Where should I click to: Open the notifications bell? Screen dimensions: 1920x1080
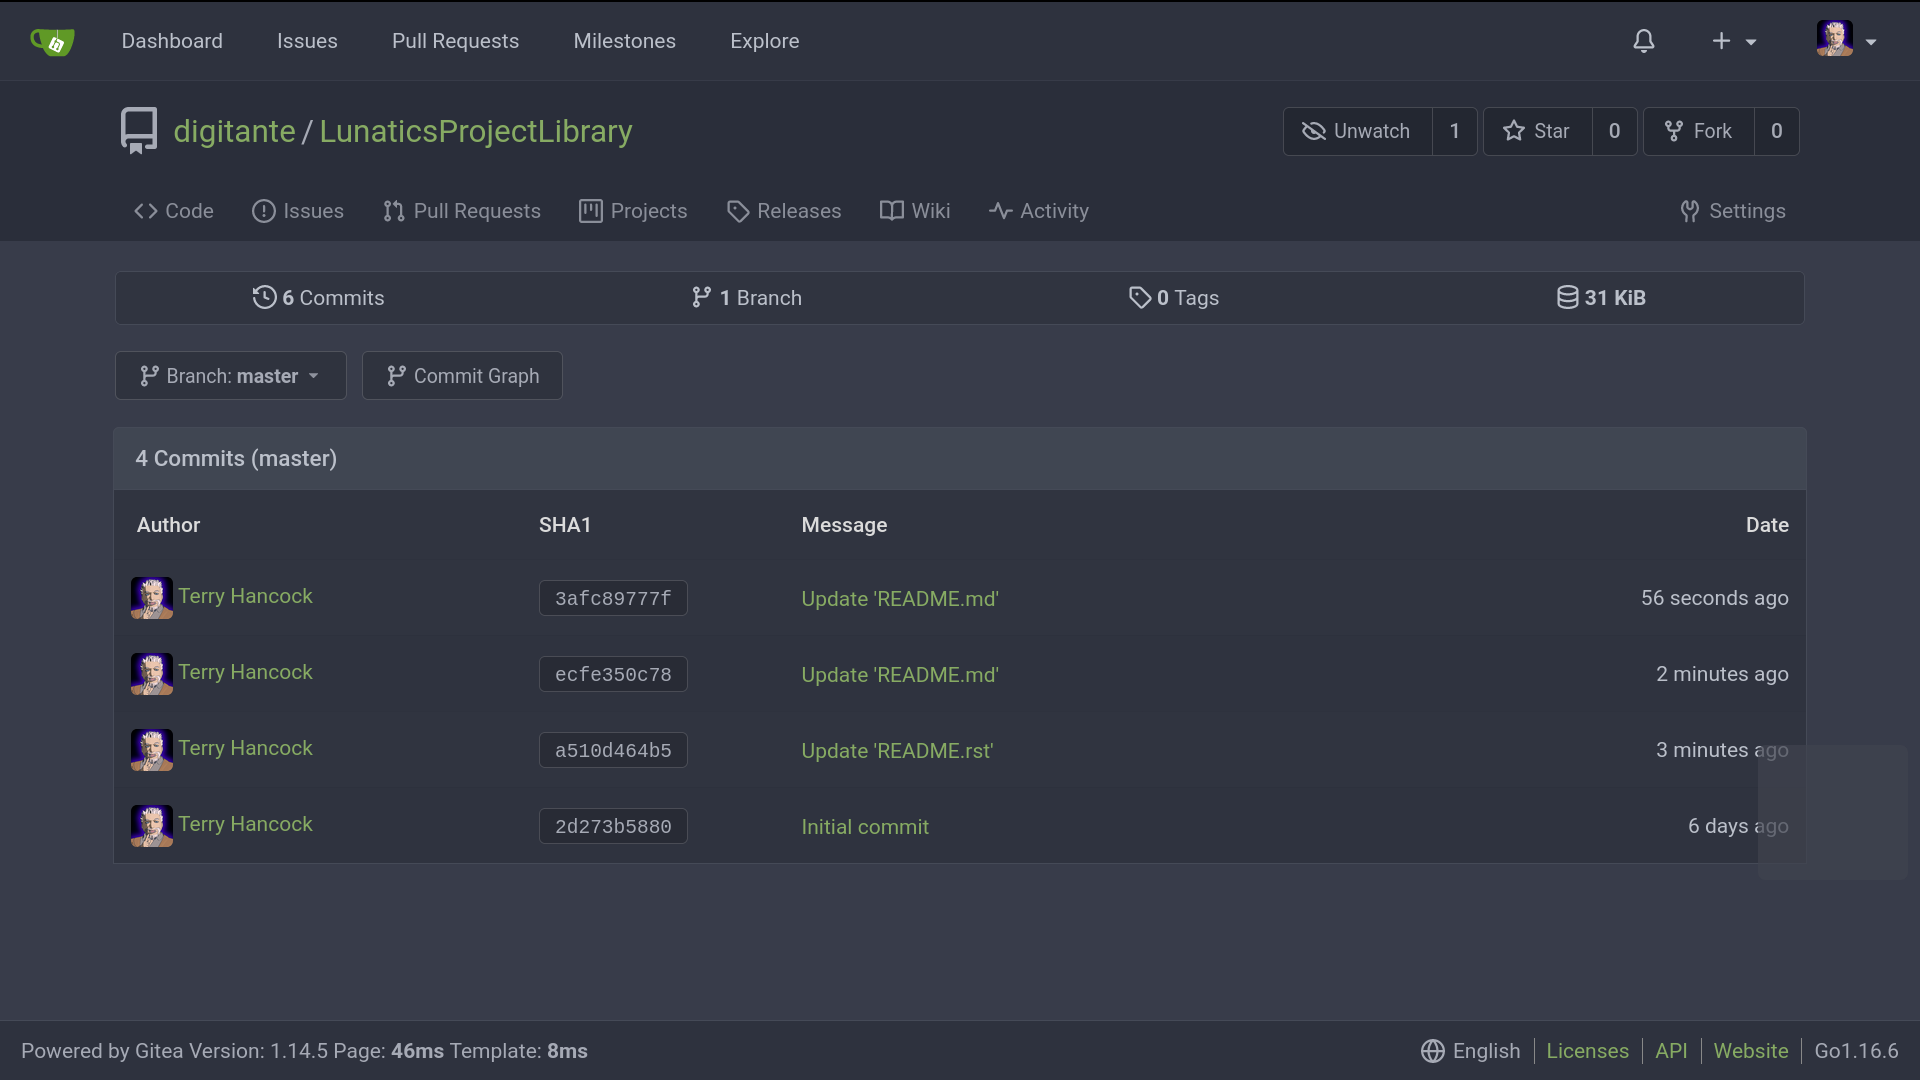1644,41
